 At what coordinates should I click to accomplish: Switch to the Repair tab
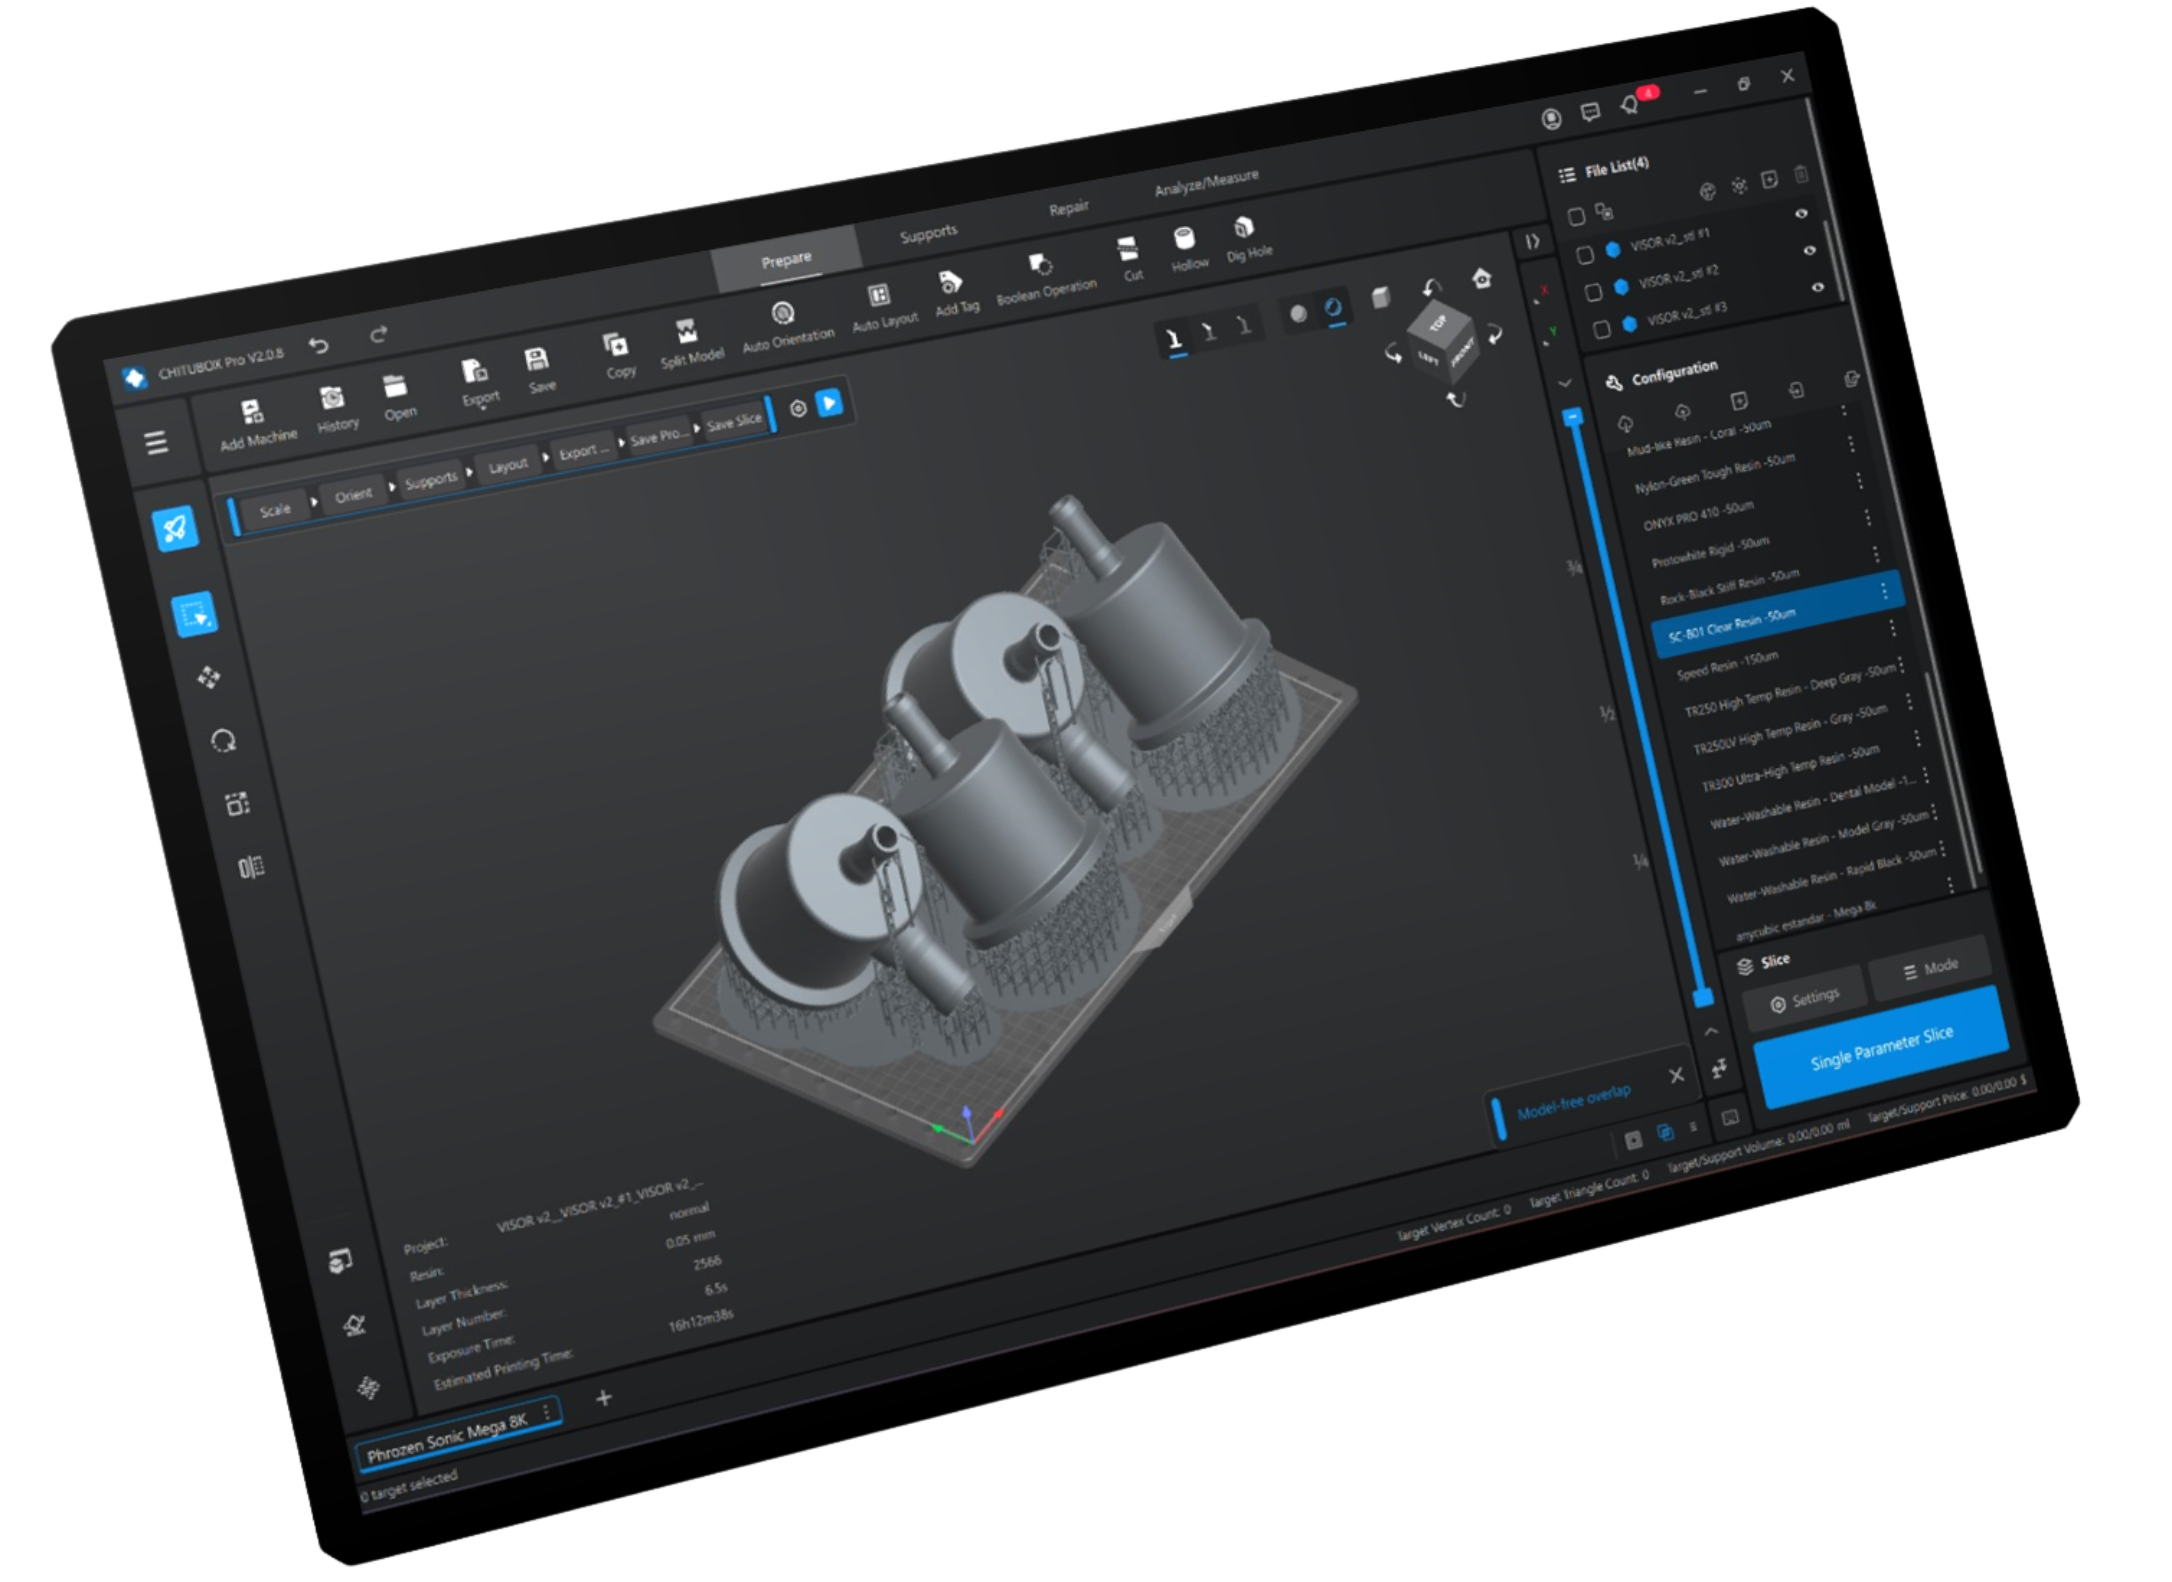tap(1068, 208)
